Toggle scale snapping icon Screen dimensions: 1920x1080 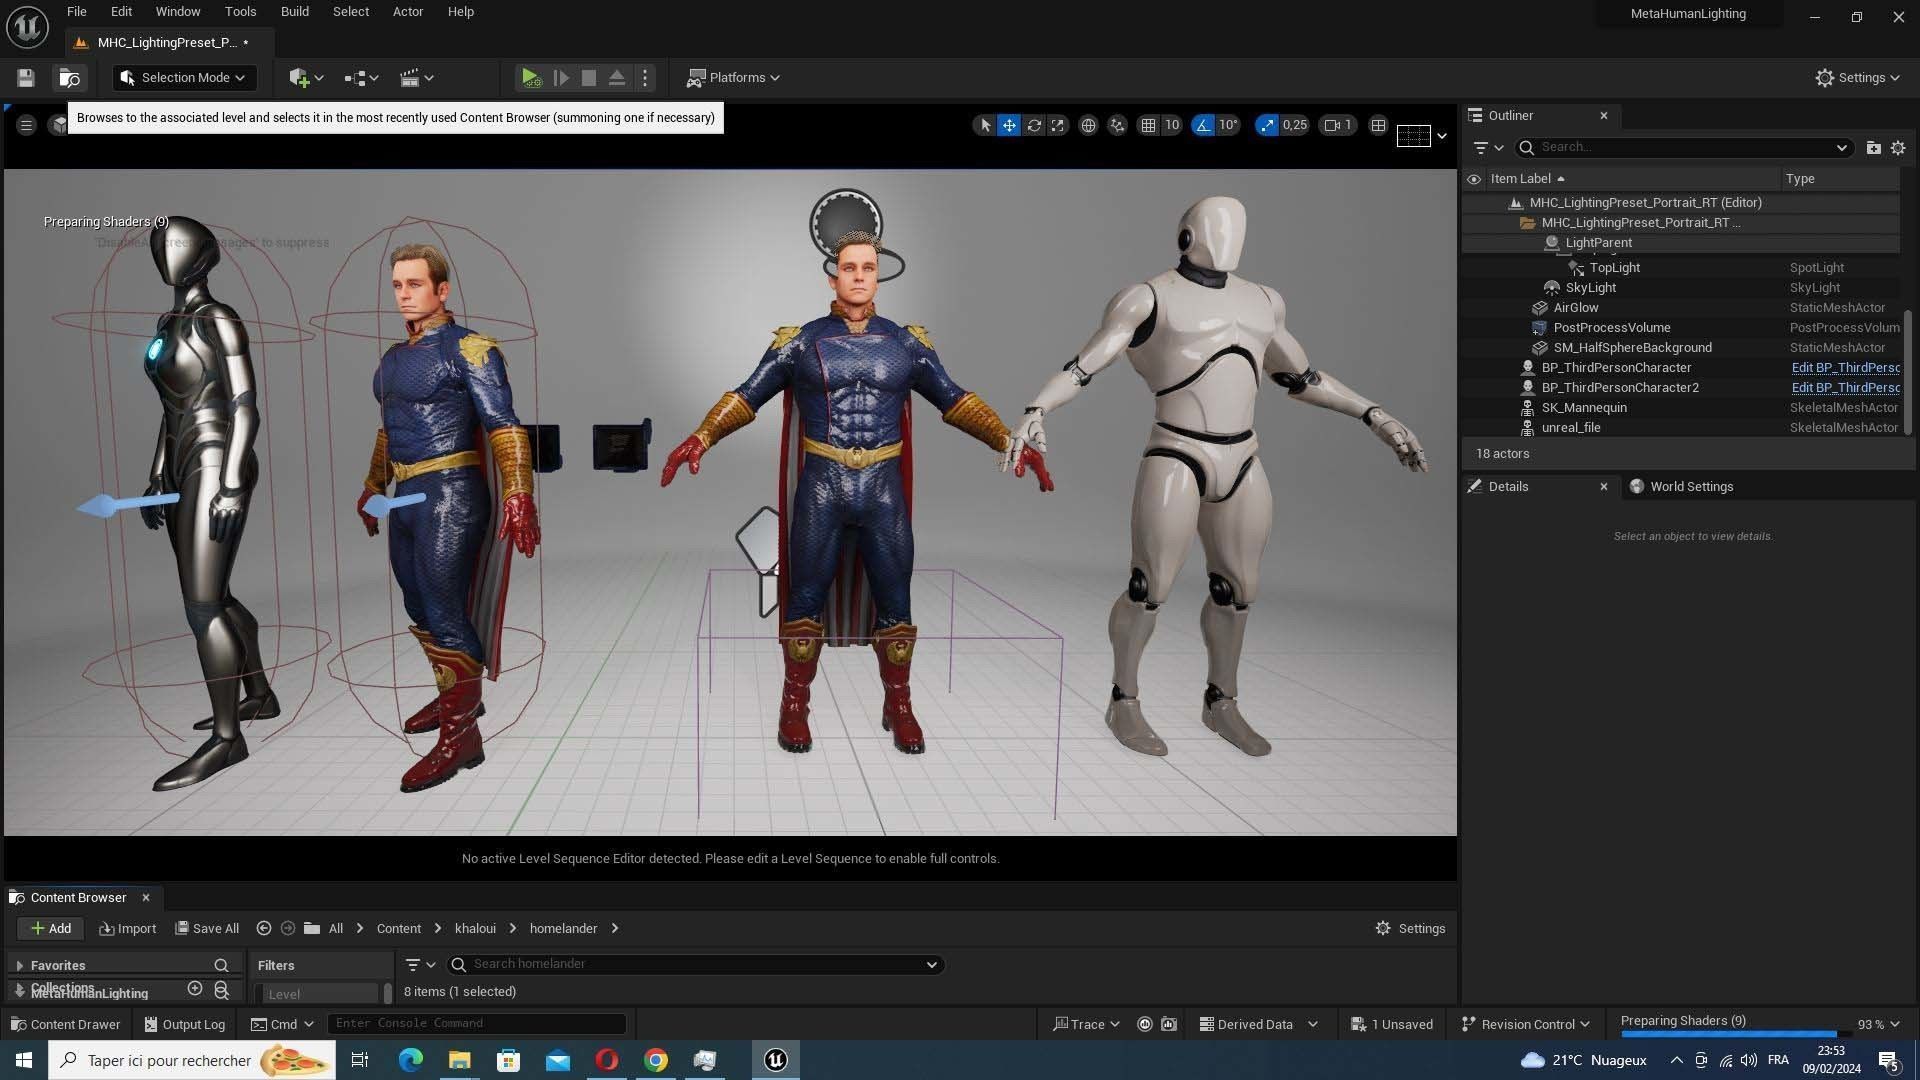point(1267,125)
